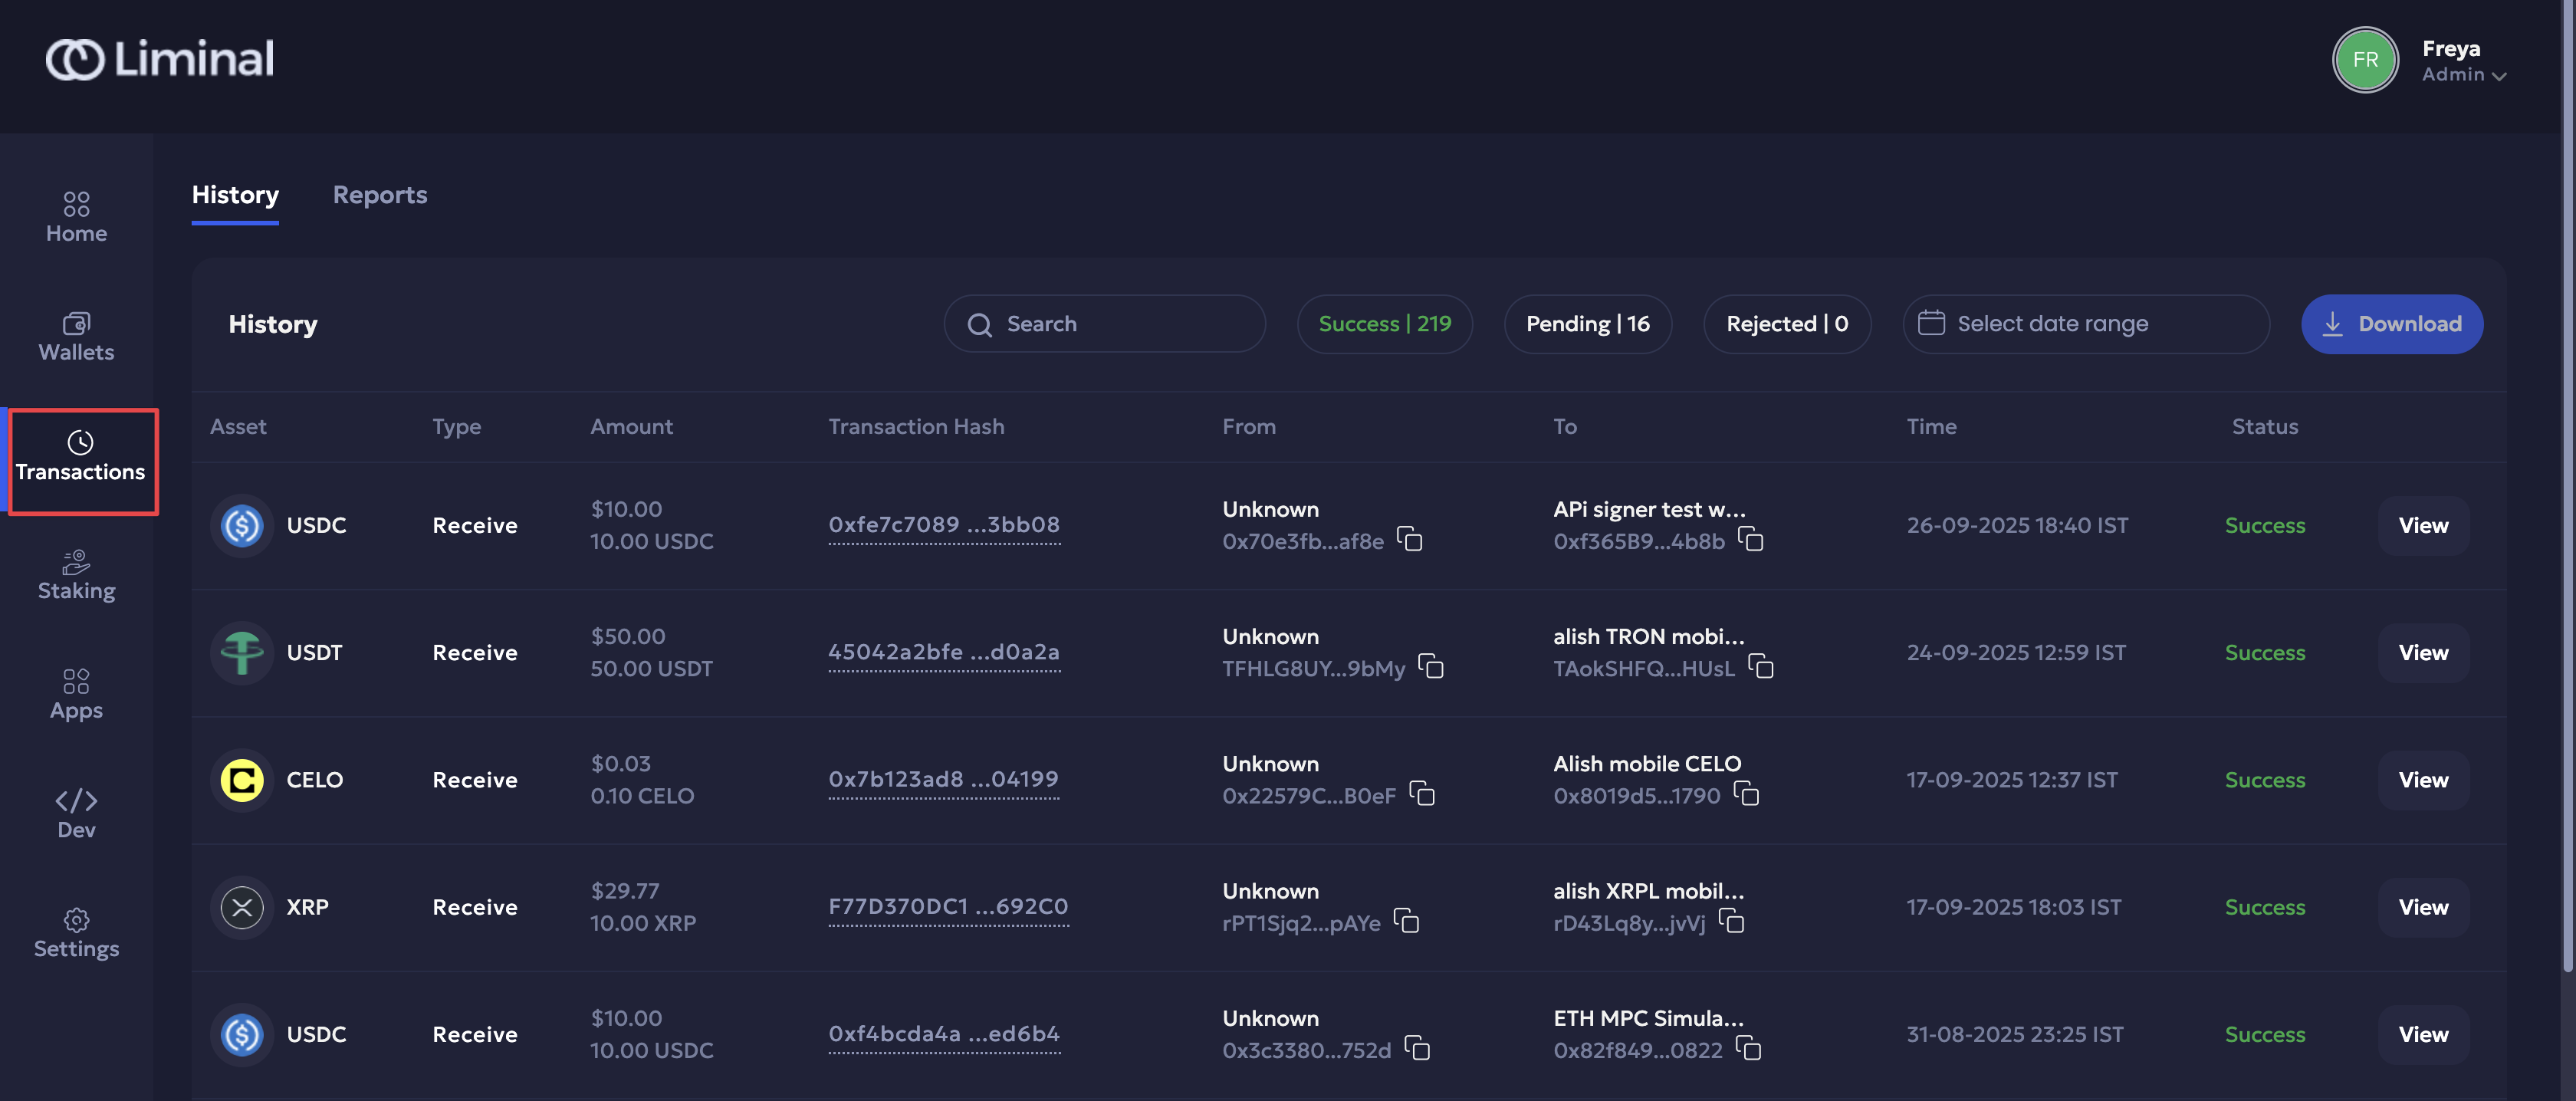Image resolution: width=2576 pixels, height=1101 pixels.
Task: Go to Staking in the sidebar
Action: point(76,575)
